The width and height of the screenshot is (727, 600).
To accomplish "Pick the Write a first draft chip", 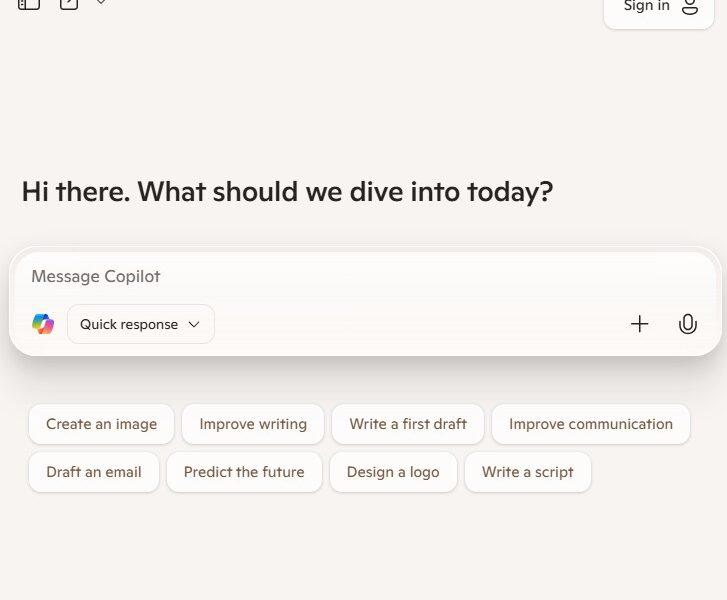I will pos(408,424).
